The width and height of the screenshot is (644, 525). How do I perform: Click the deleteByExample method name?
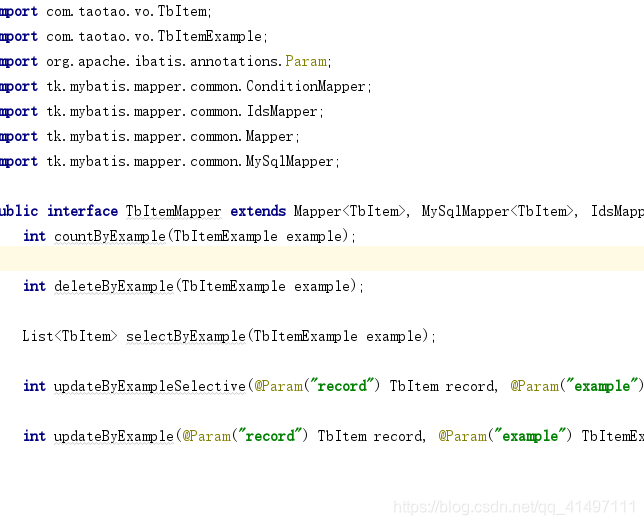click(x=114, y=287)
